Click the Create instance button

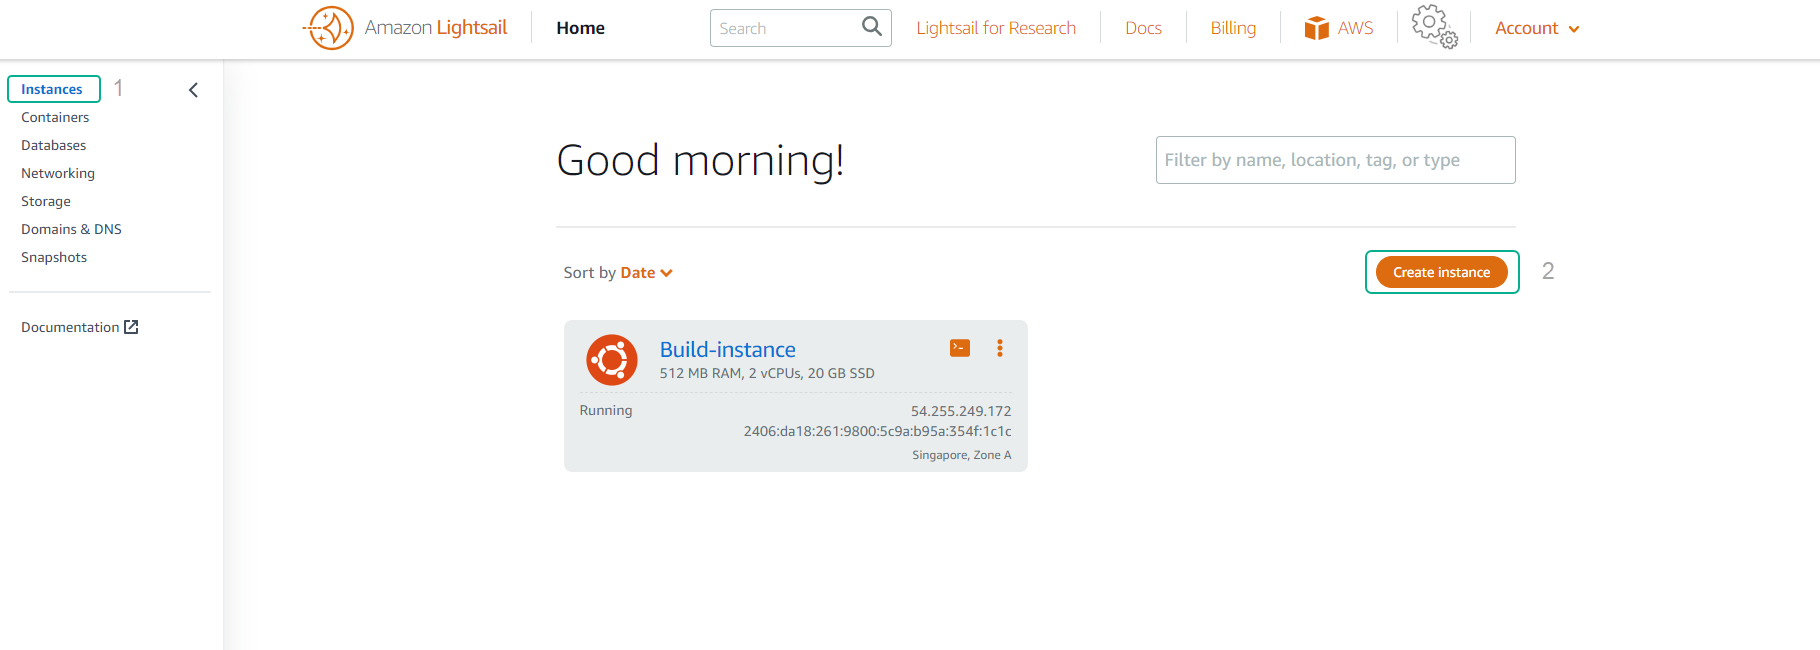coord(1442,272)
